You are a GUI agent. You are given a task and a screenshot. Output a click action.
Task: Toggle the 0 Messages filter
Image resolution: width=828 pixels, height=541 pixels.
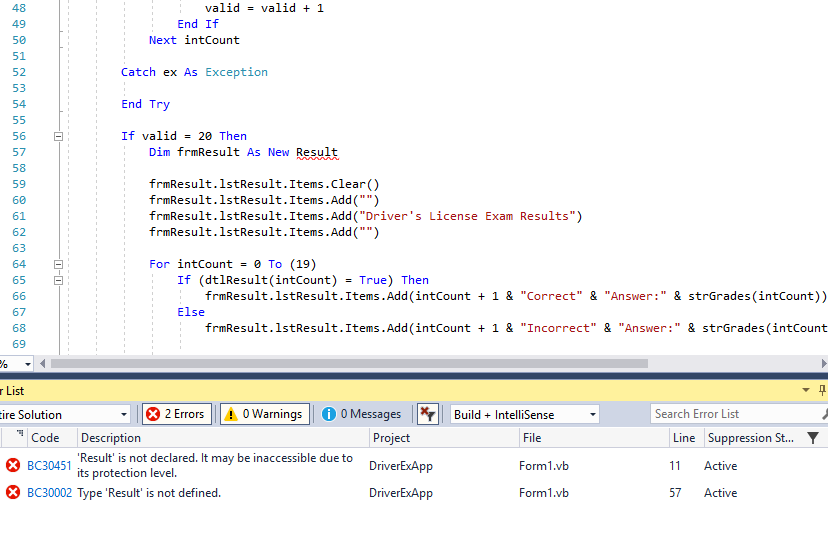[x=362, y=414]
